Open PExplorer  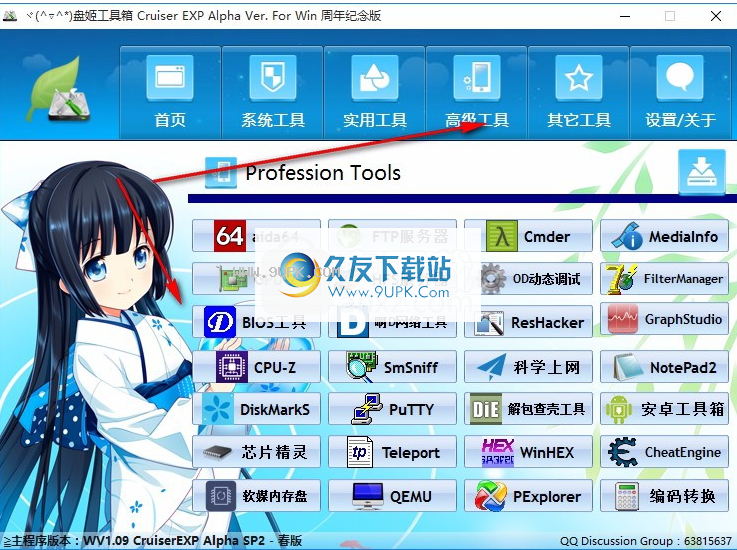(528, 495)
